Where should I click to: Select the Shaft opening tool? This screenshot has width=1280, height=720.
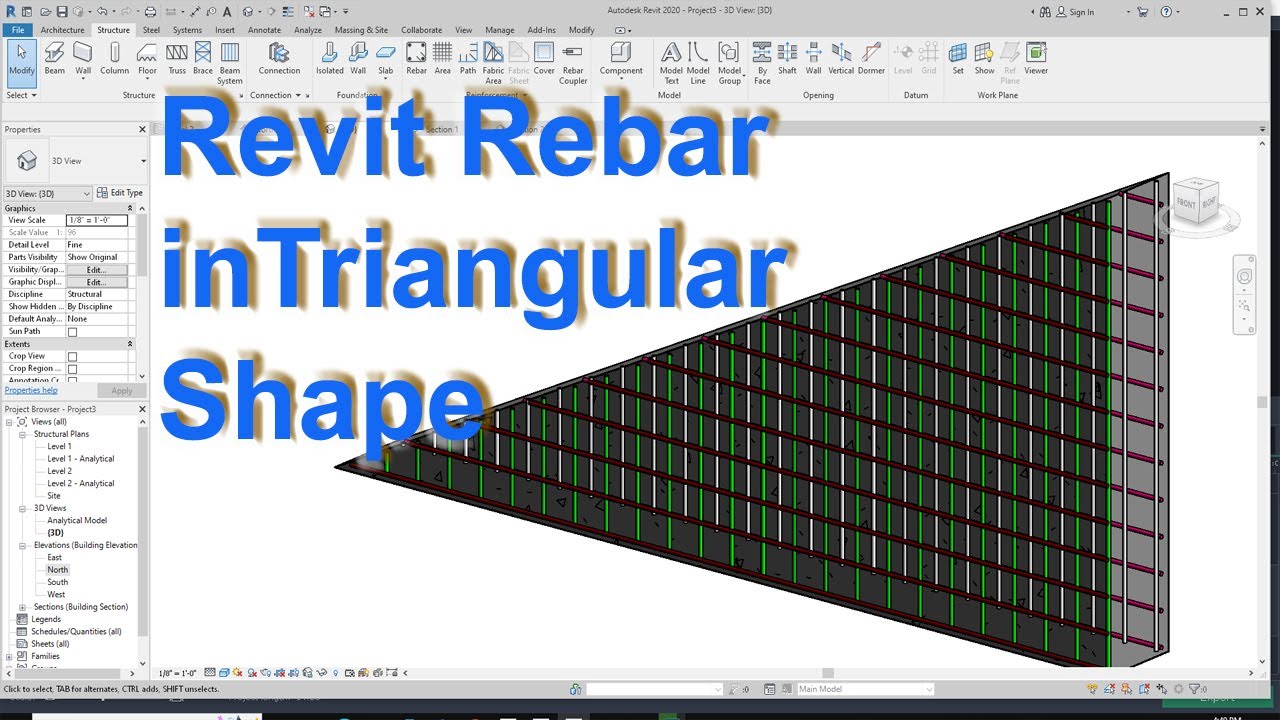point(787,59)
